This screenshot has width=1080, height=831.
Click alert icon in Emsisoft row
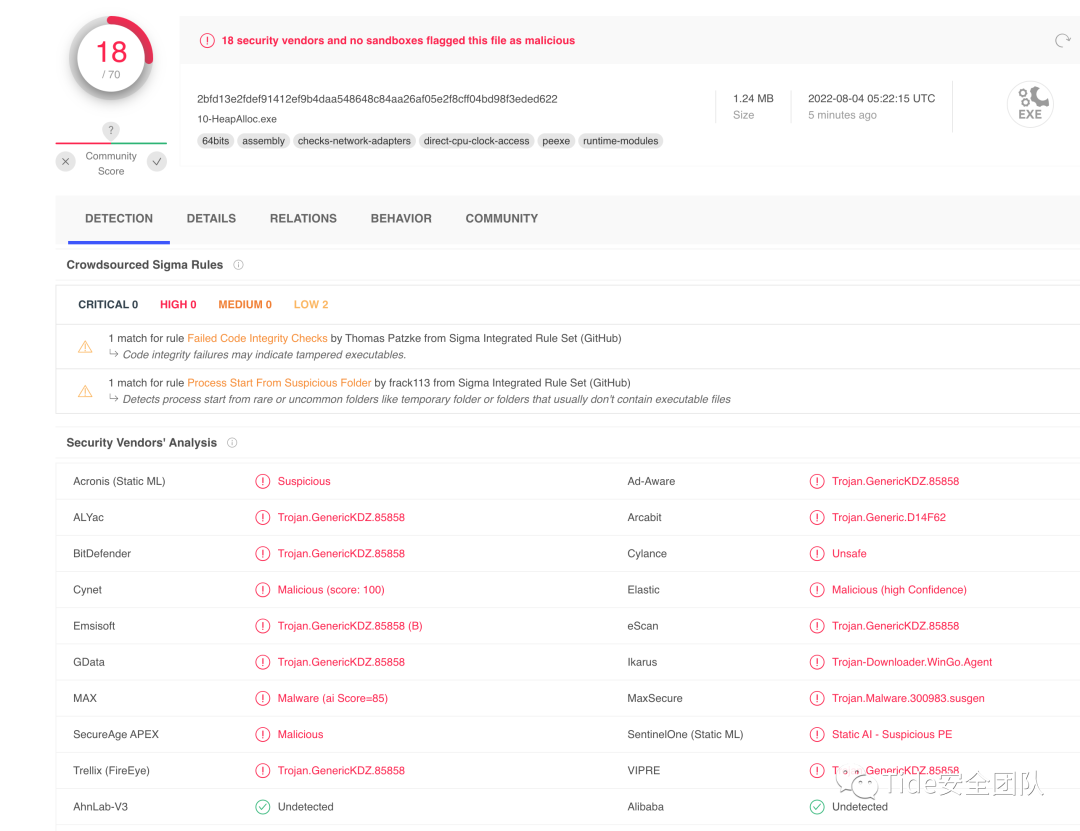click(262, 626)
